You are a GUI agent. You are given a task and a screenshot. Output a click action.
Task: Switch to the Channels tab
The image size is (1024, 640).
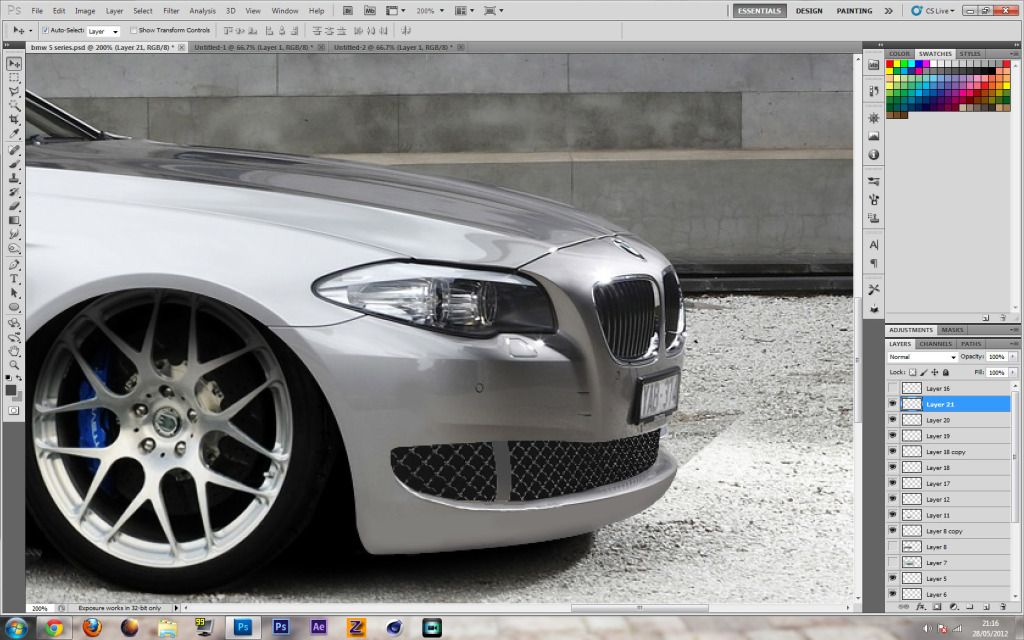(936, 344)
